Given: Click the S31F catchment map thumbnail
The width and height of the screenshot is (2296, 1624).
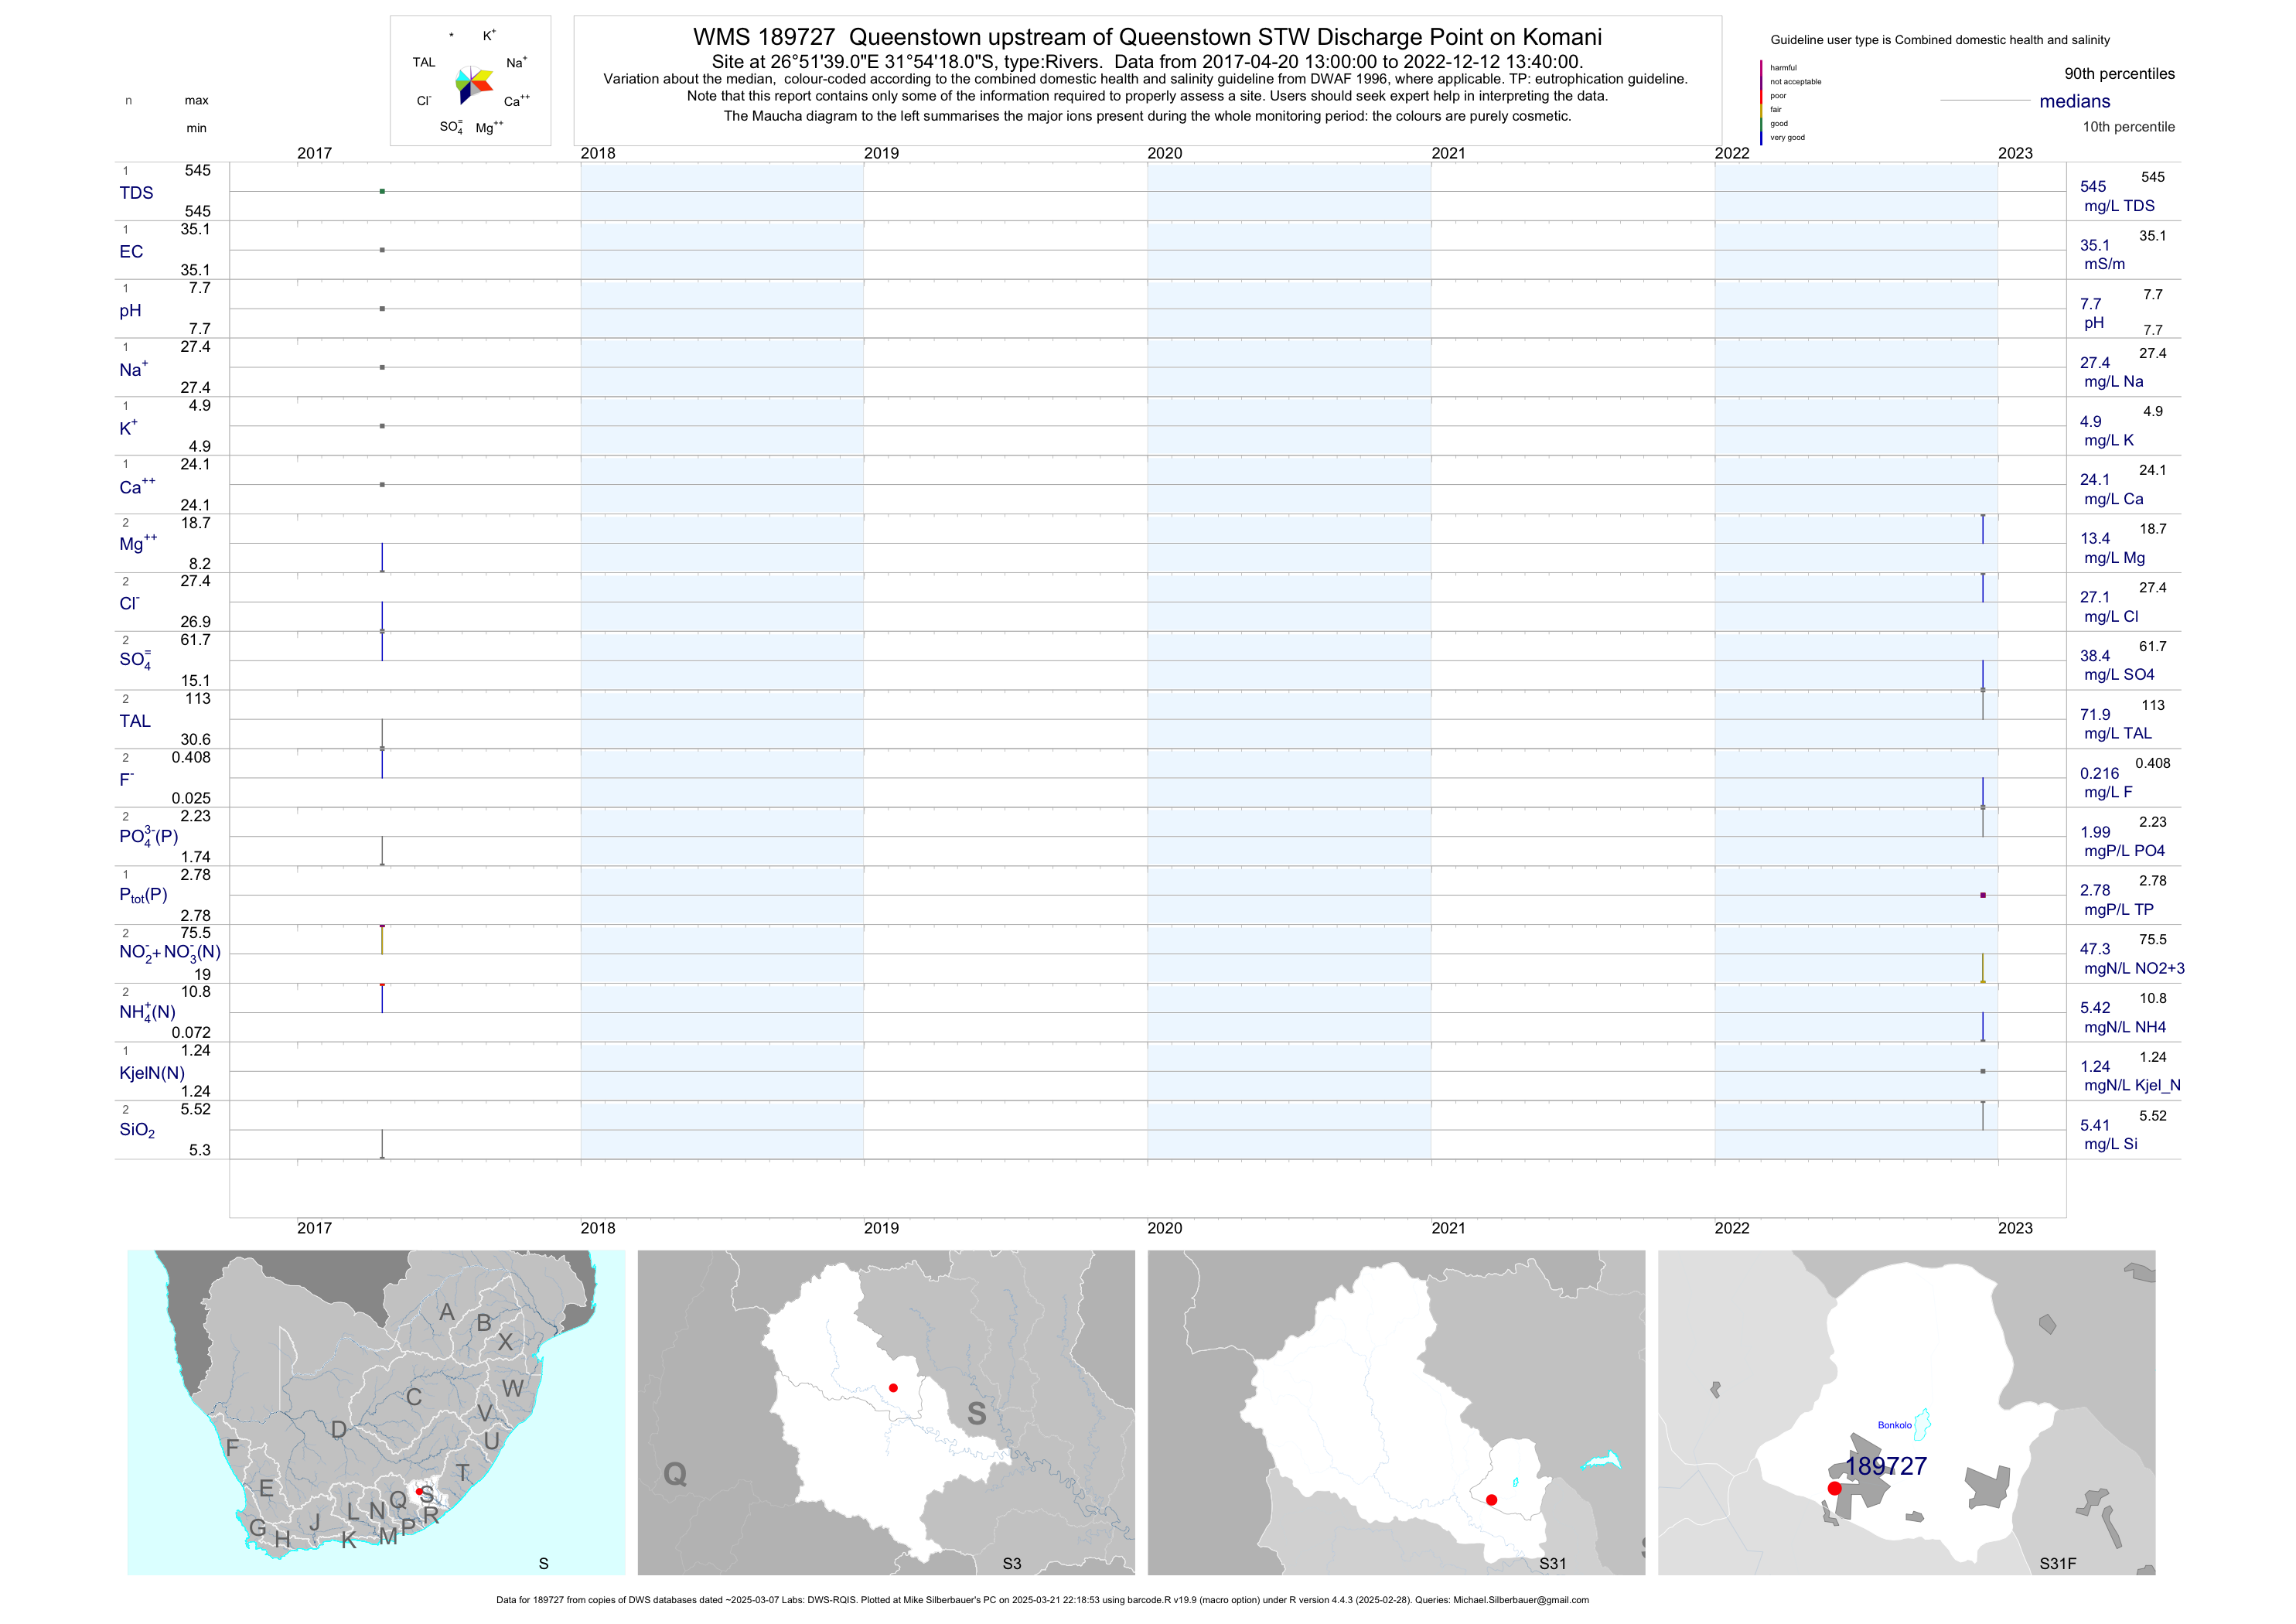Looking at the screenshot, I should coord(1906,1412).
